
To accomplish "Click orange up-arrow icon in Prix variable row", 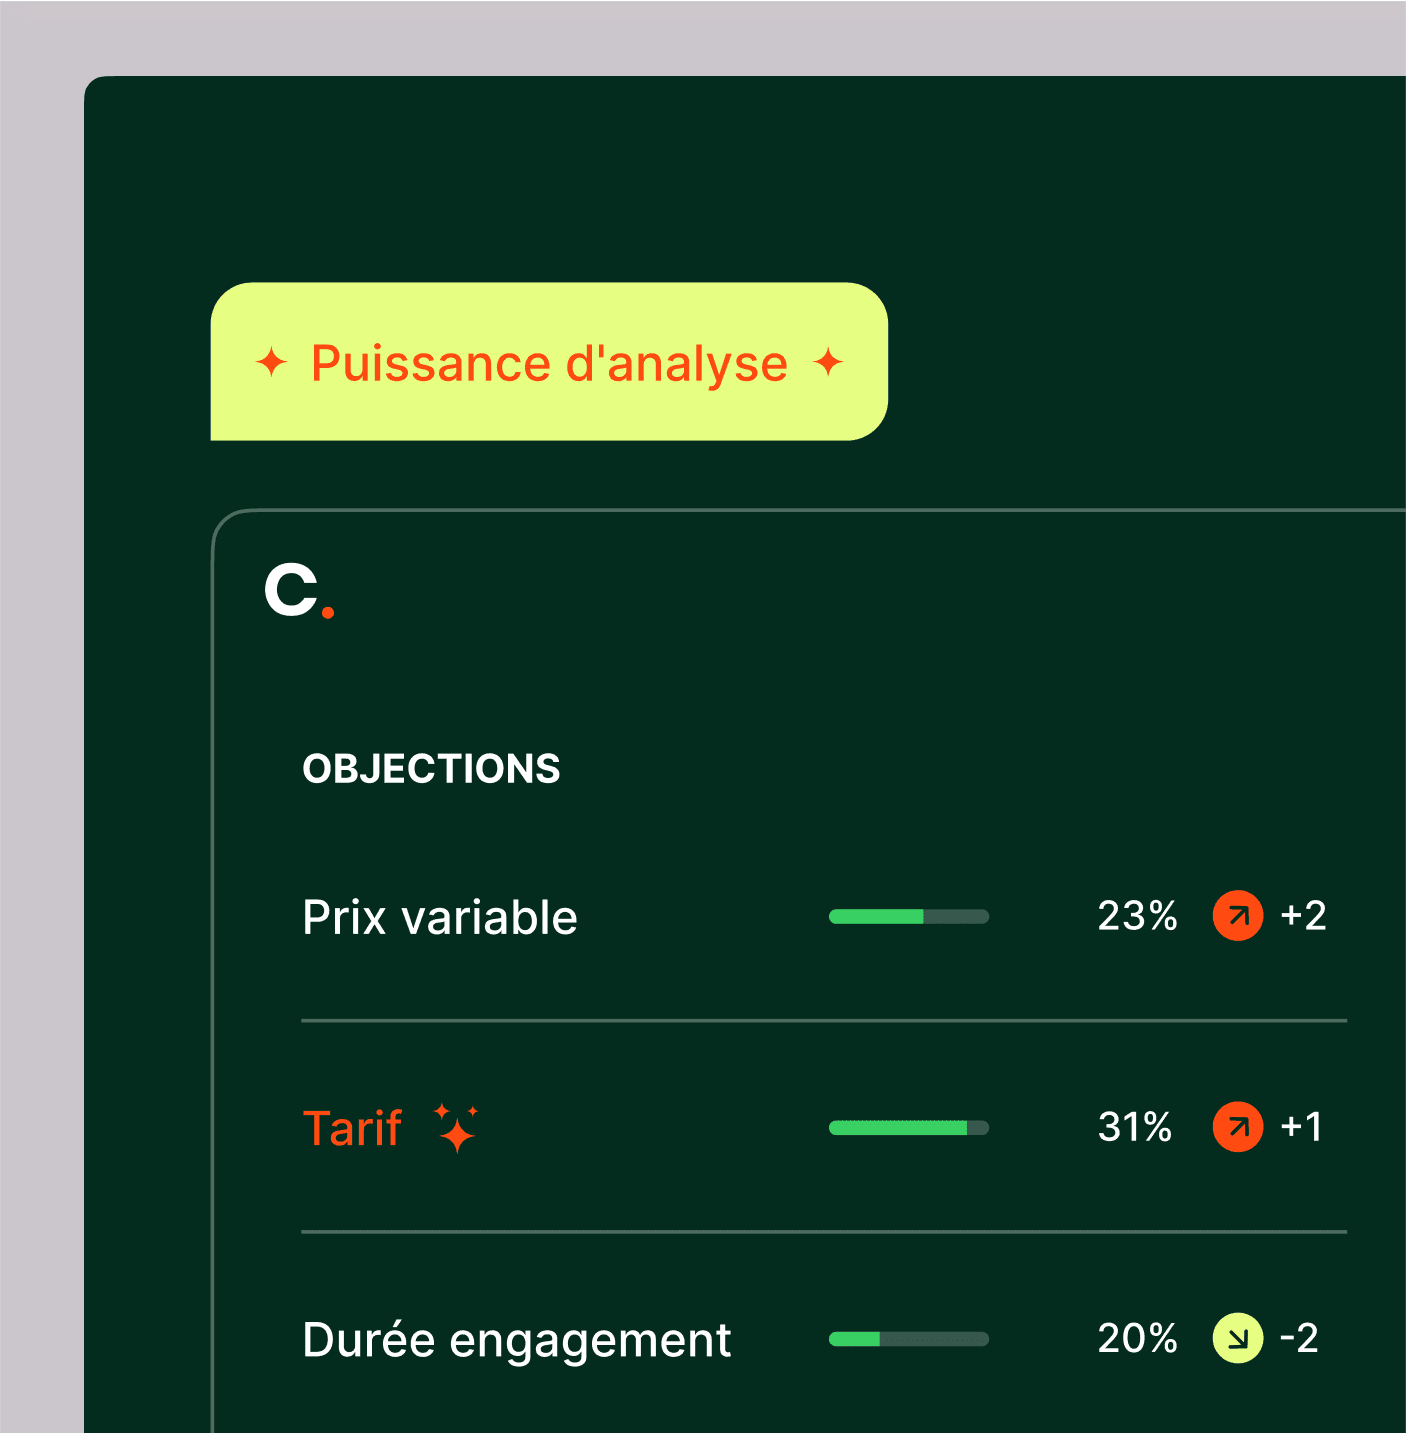I will pyautogui.click(x=1238, y=916).
